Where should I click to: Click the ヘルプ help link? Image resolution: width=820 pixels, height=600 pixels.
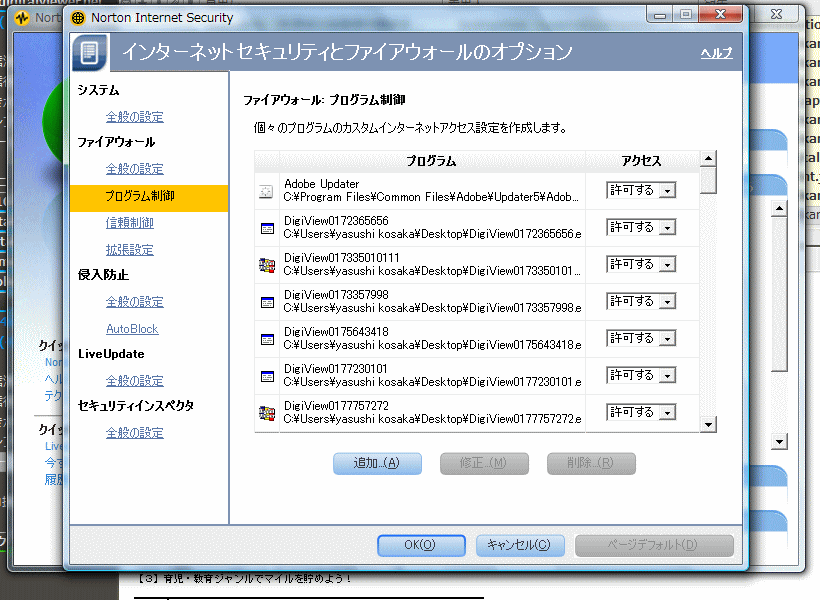(716, 53)
